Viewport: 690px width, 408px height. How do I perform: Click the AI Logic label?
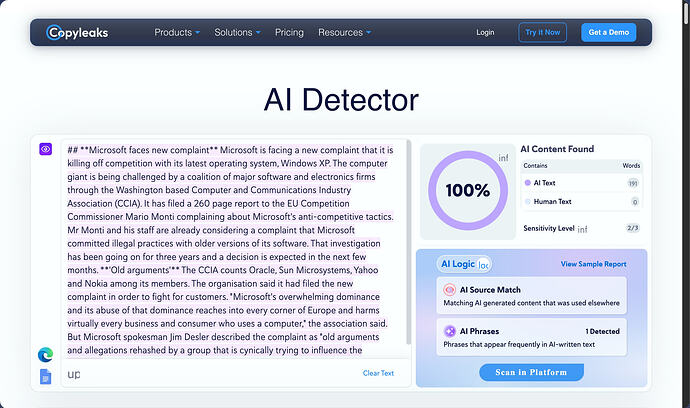pos(458,264)
